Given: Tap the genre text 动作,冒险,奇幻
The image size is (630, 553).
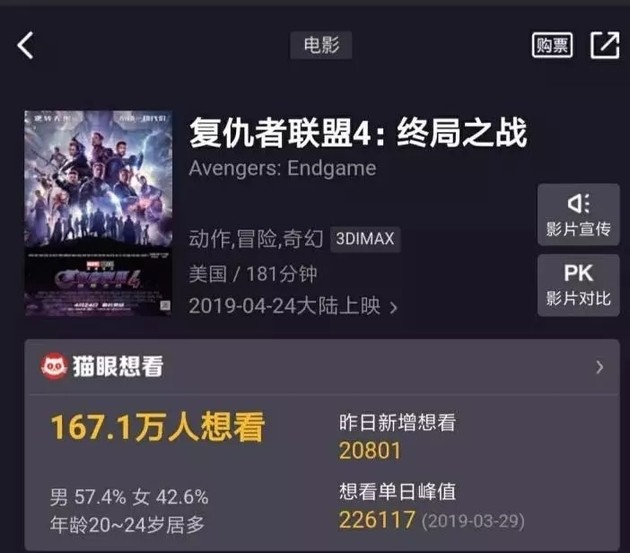Looking at the screenshot, I should (x=256, y=239).
